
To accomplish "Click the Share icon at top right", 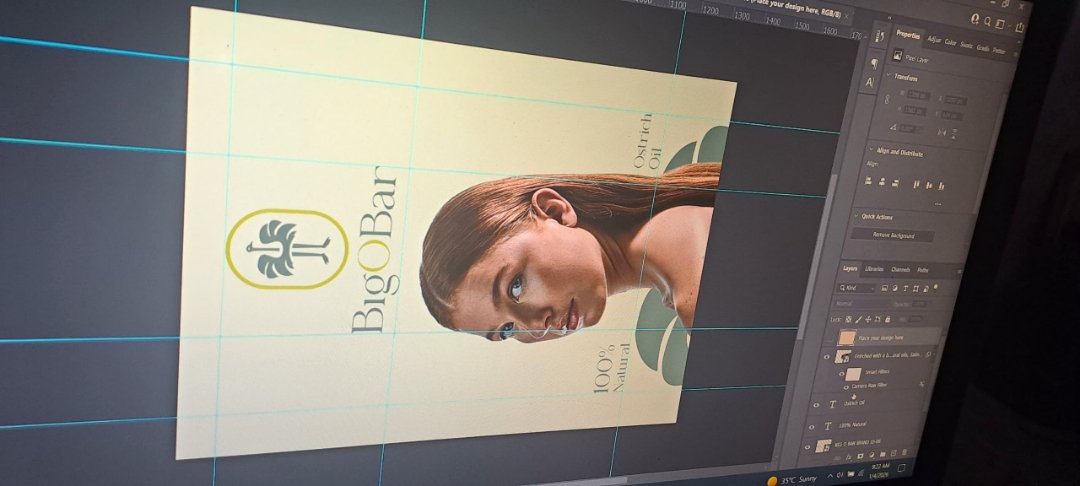I will [1020, 27].
